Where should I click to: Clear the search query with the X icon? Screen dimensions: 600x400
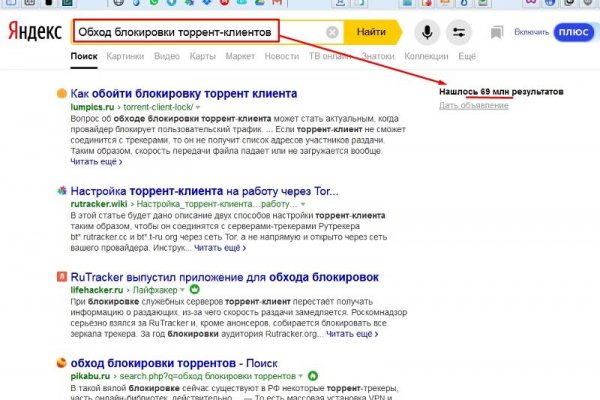tap(333, 32)
